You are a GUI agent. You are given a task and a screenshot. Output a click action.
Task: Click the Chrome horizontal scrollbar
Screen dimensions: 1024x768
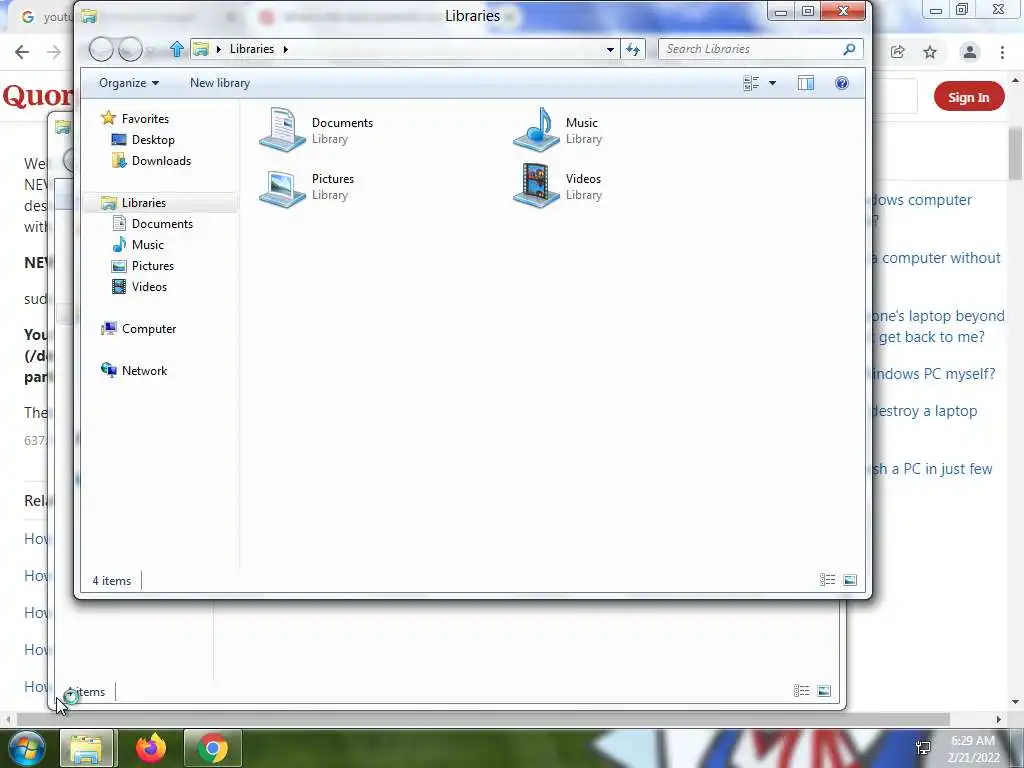tap(483, 719)
